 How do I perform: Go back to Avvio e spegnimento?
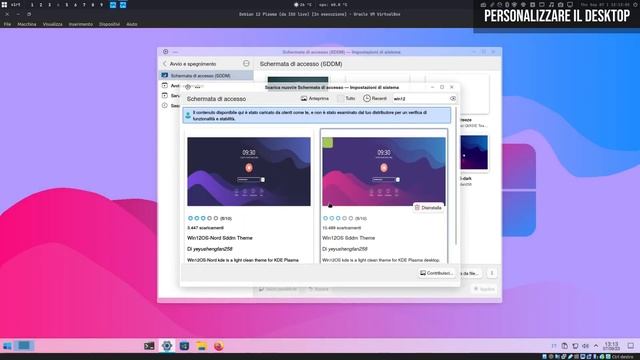pyautogui.click(x=189, y=64)
